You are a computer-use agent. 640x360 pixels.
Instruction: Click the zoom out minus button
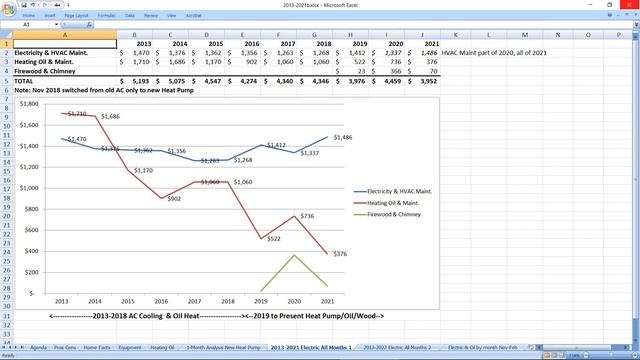pos(586,356)
